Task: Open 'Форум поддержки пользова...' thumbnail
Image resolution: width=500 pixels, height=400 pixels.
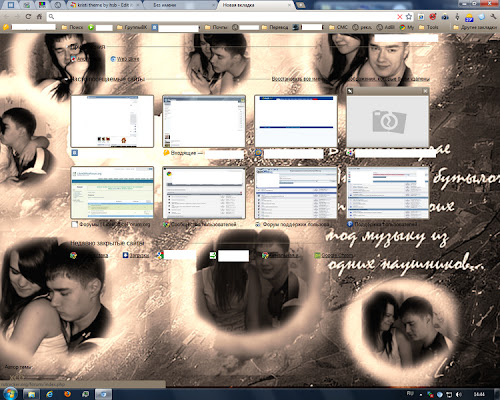Action: (296, 193)
